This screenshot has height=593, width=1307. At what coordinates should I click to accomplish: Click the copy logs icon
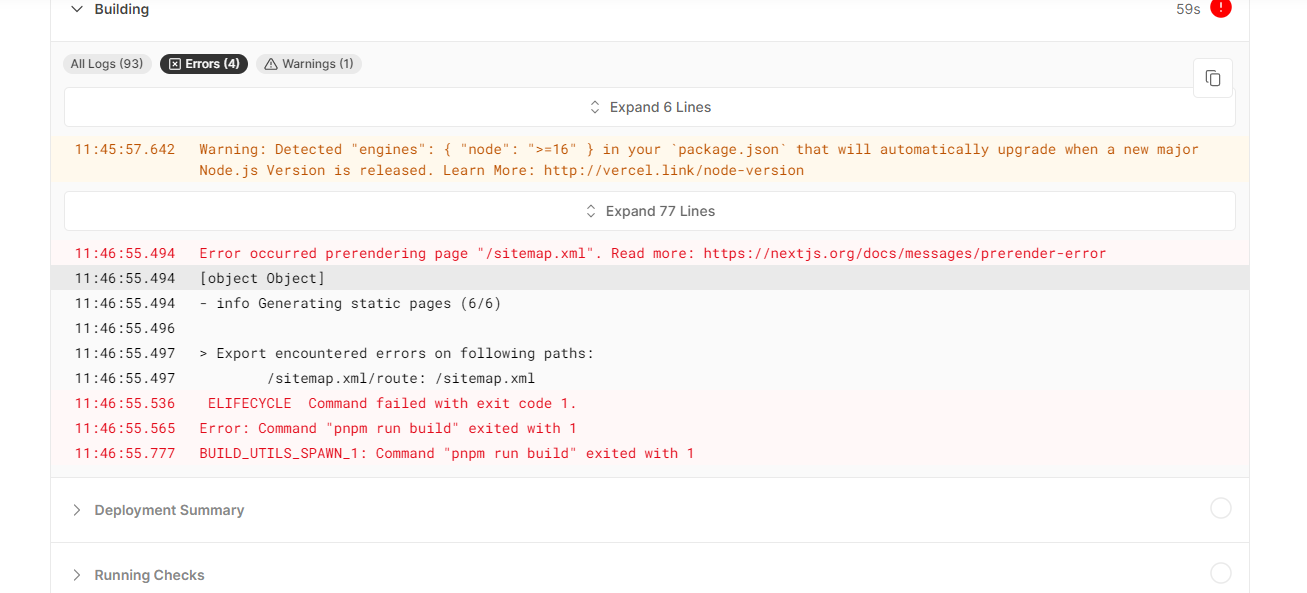coord(1213,77)
